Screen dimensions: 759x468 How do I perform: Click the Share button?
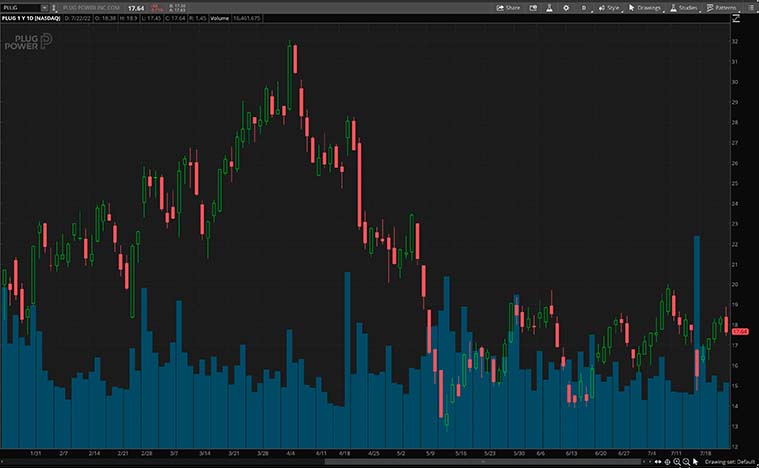pyautogui.click(x=508, y=8)
